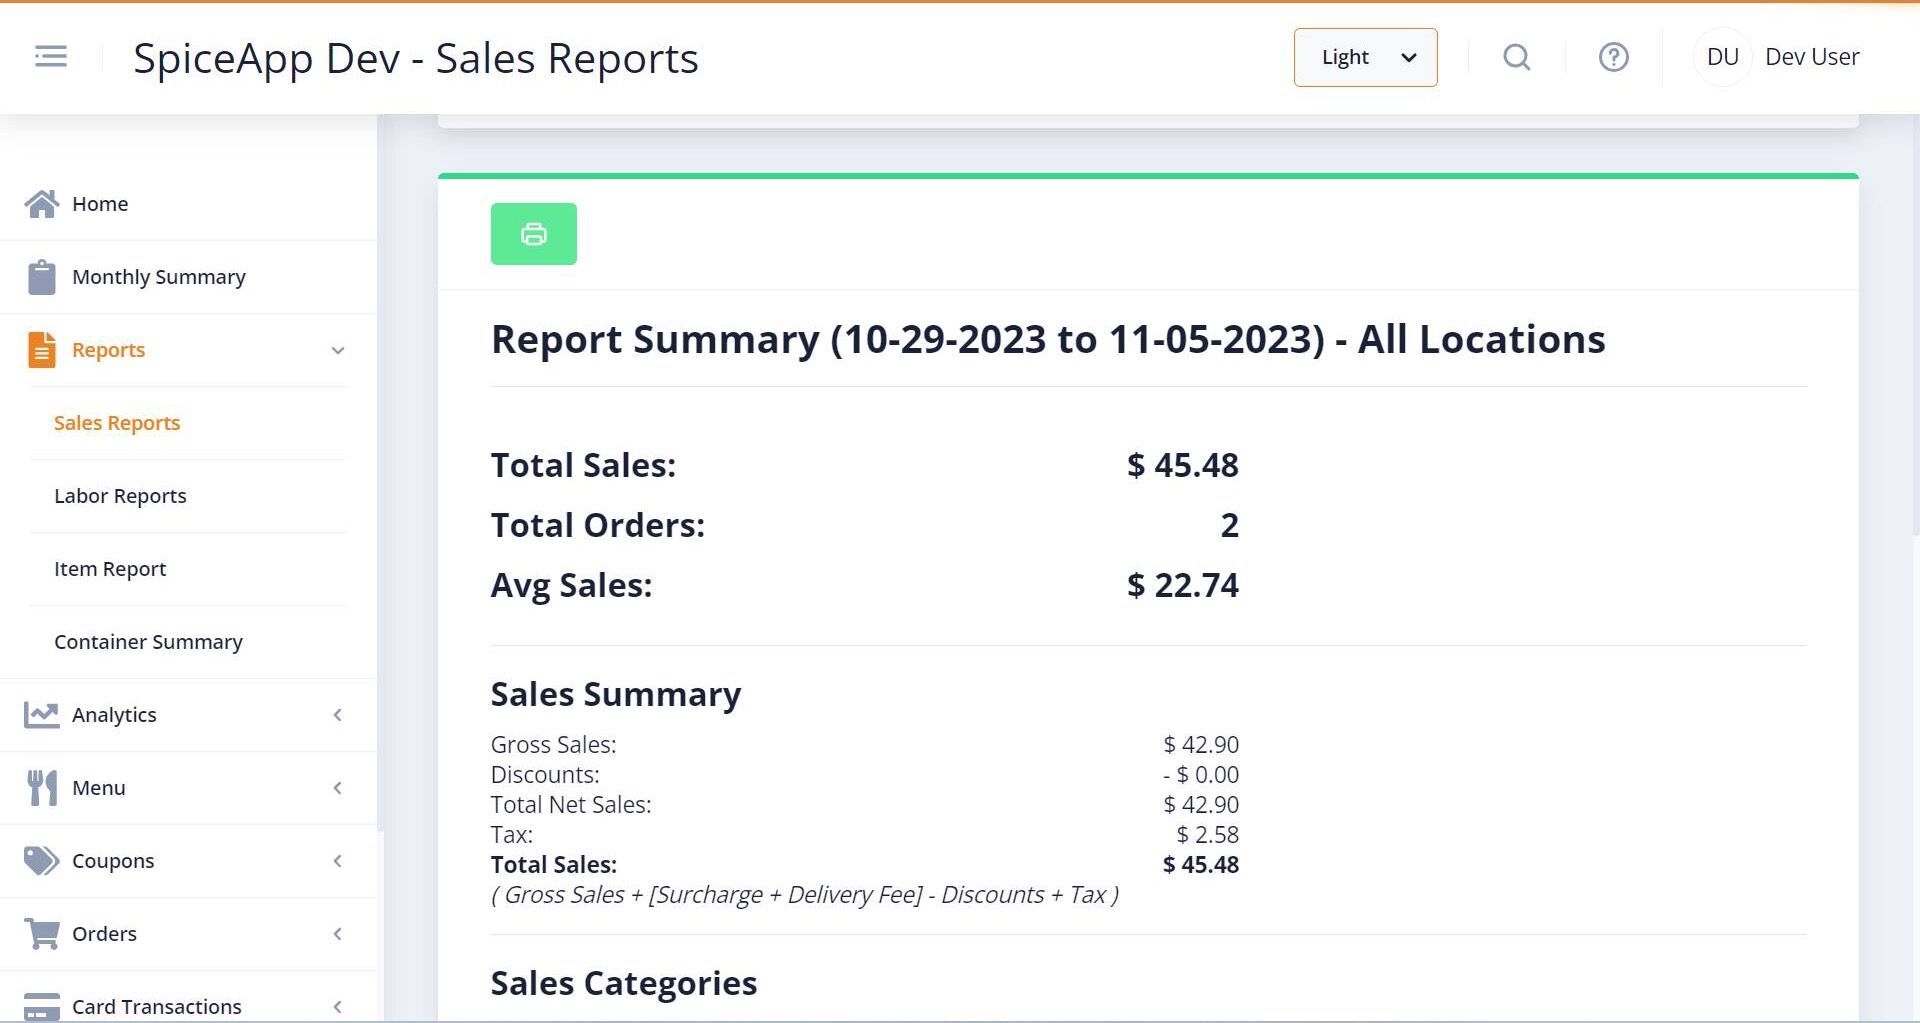This screenshot has width=1920, height=1023.
Task: Click the Coupons tags icon
Action: pos(42,861)
